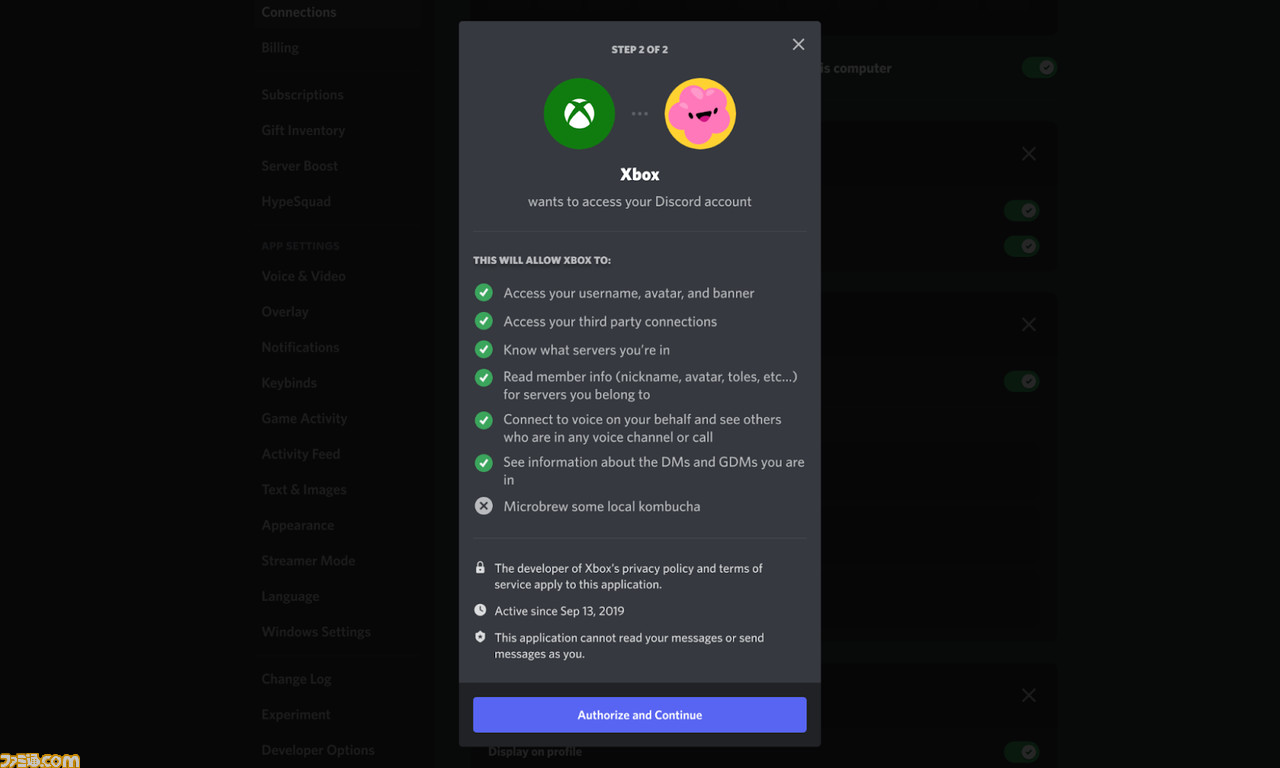Click the Xbox logo icon
The width and height of the screenshot is (1280, 768).
coord(579,114)
